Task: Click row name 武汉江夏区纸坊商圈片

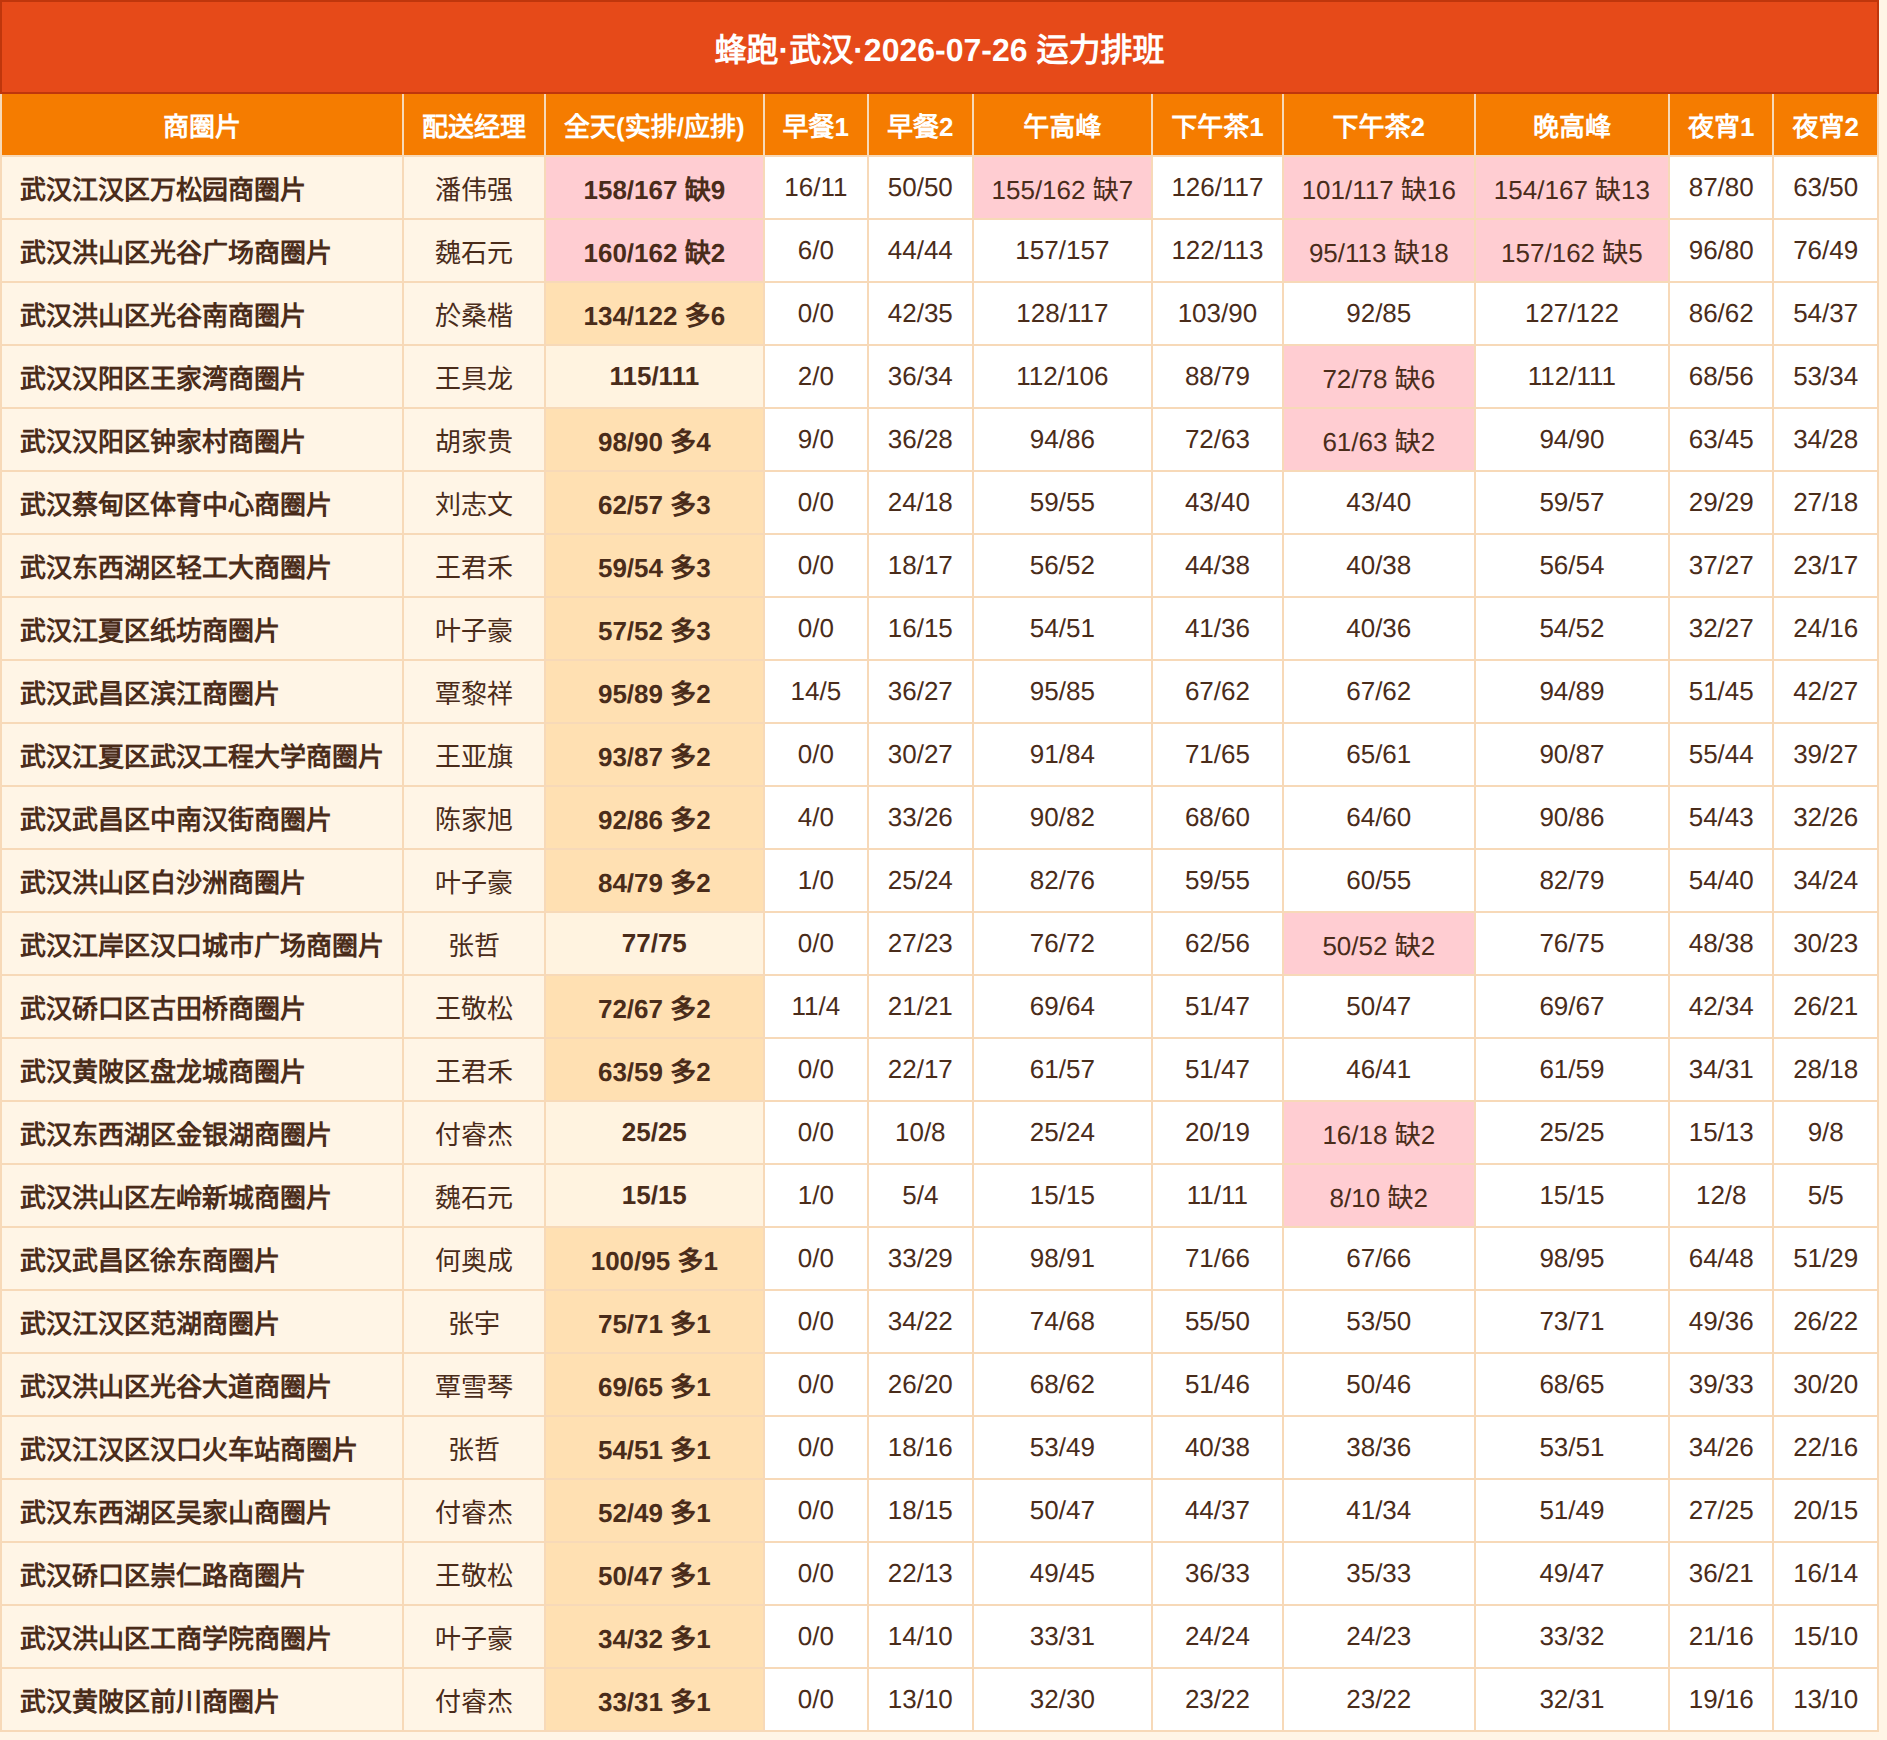Action: click(x=149, y=630)
